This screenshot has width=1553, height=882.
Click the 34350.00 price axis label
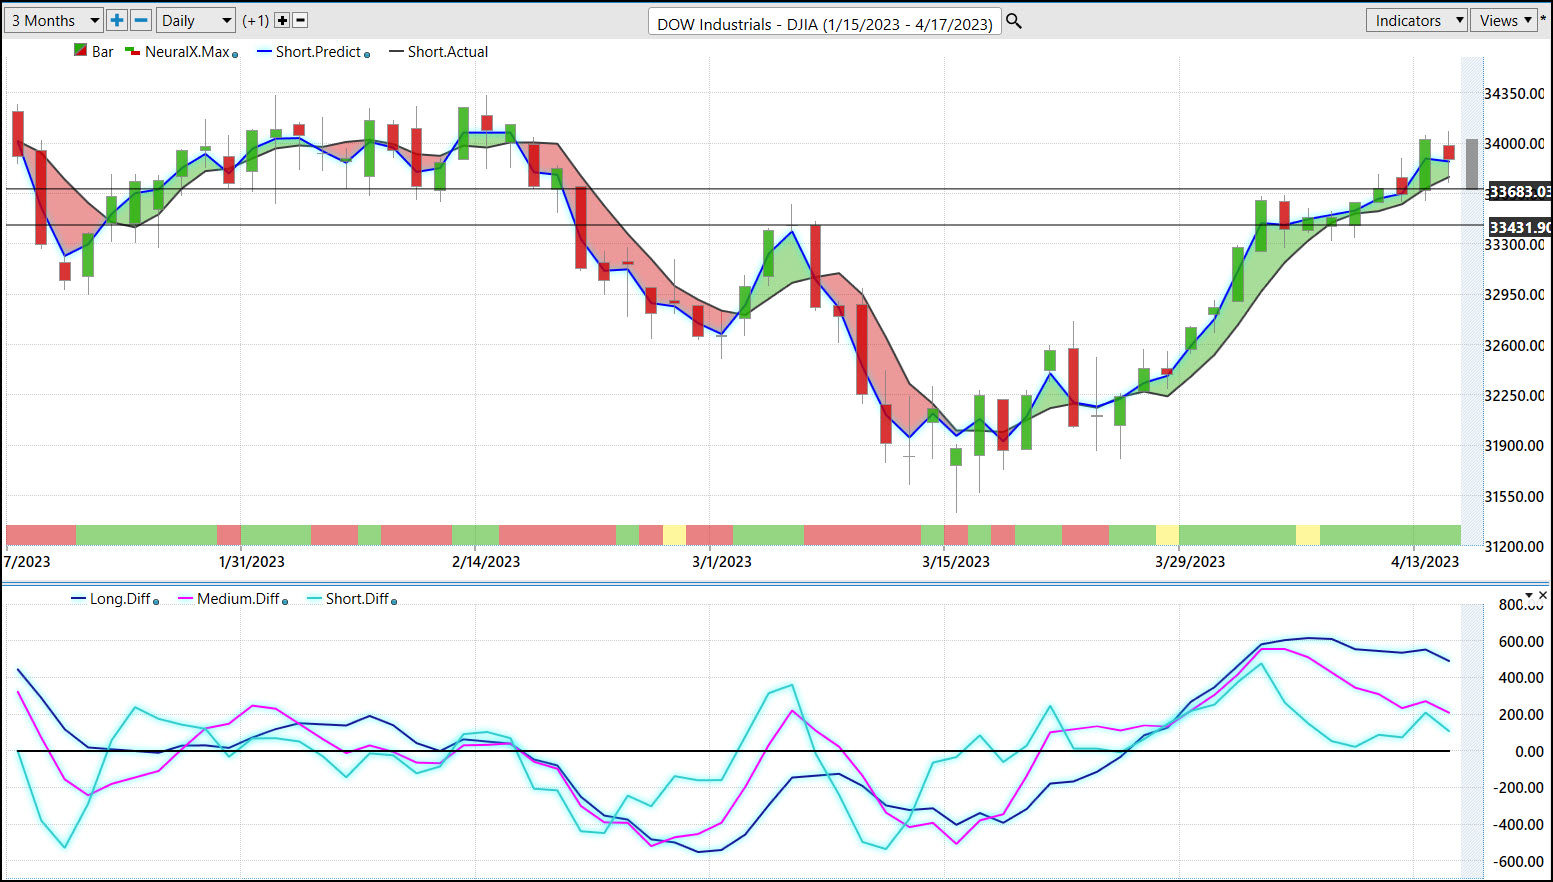[x=1514, y=93]
